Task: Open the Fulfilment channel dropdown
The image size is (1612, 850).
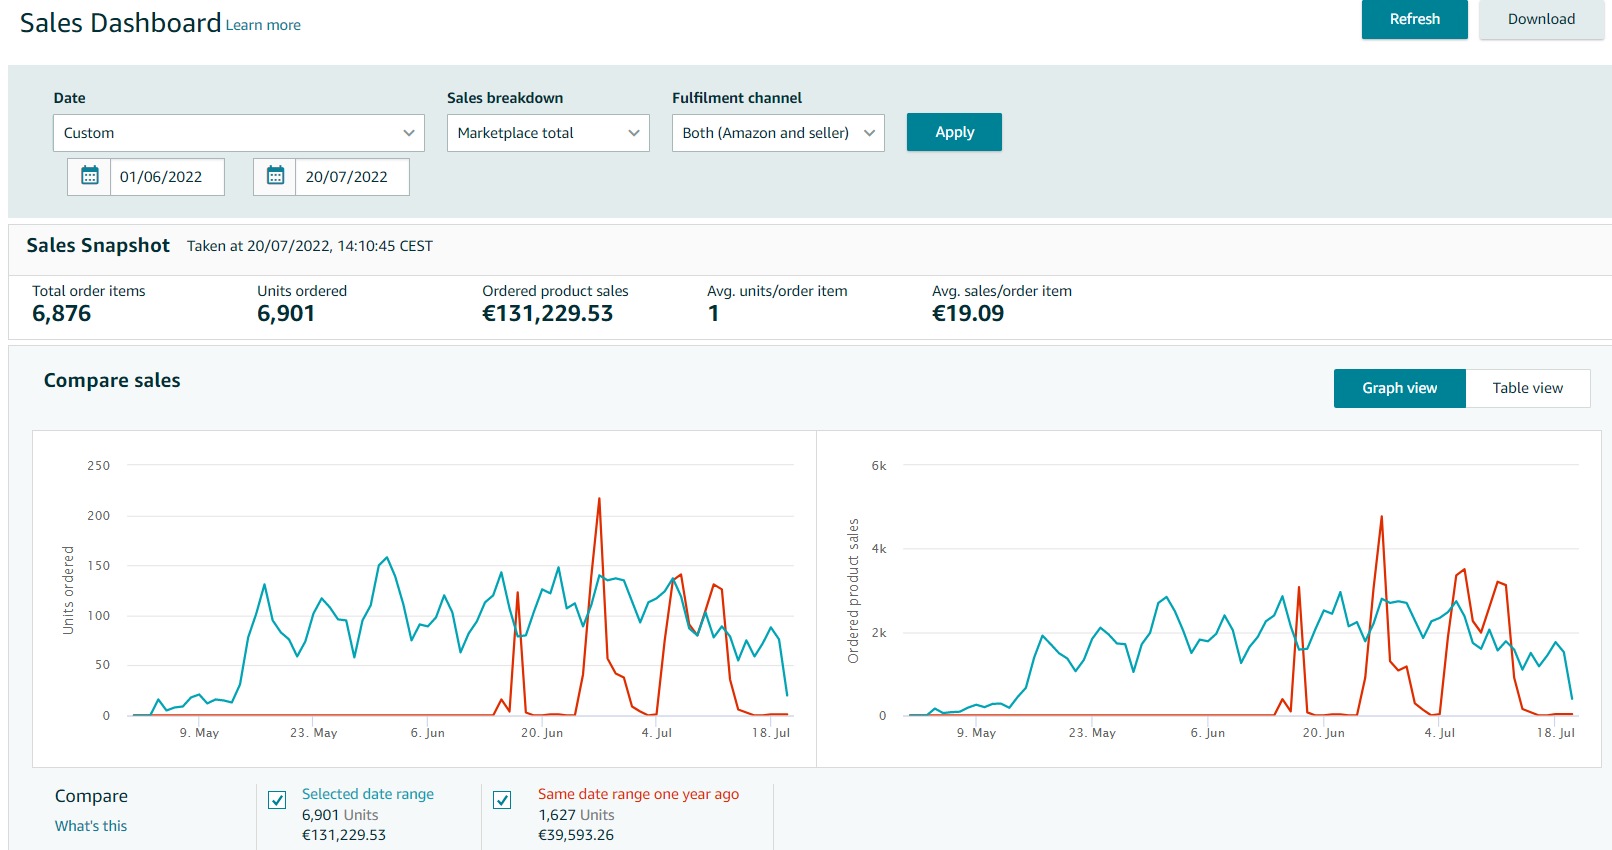Action: pos(778,133)
